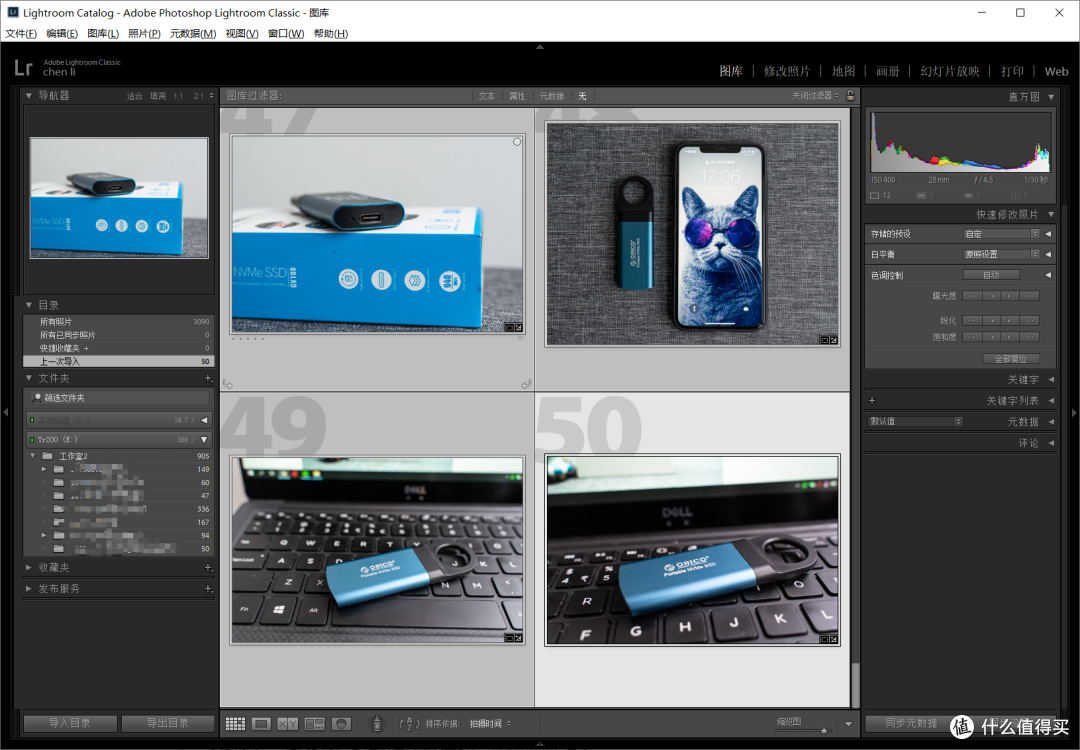Toggle A-Z sort direction icon
The height and width of the screenshot is (750, 1080).
(409, 723)
